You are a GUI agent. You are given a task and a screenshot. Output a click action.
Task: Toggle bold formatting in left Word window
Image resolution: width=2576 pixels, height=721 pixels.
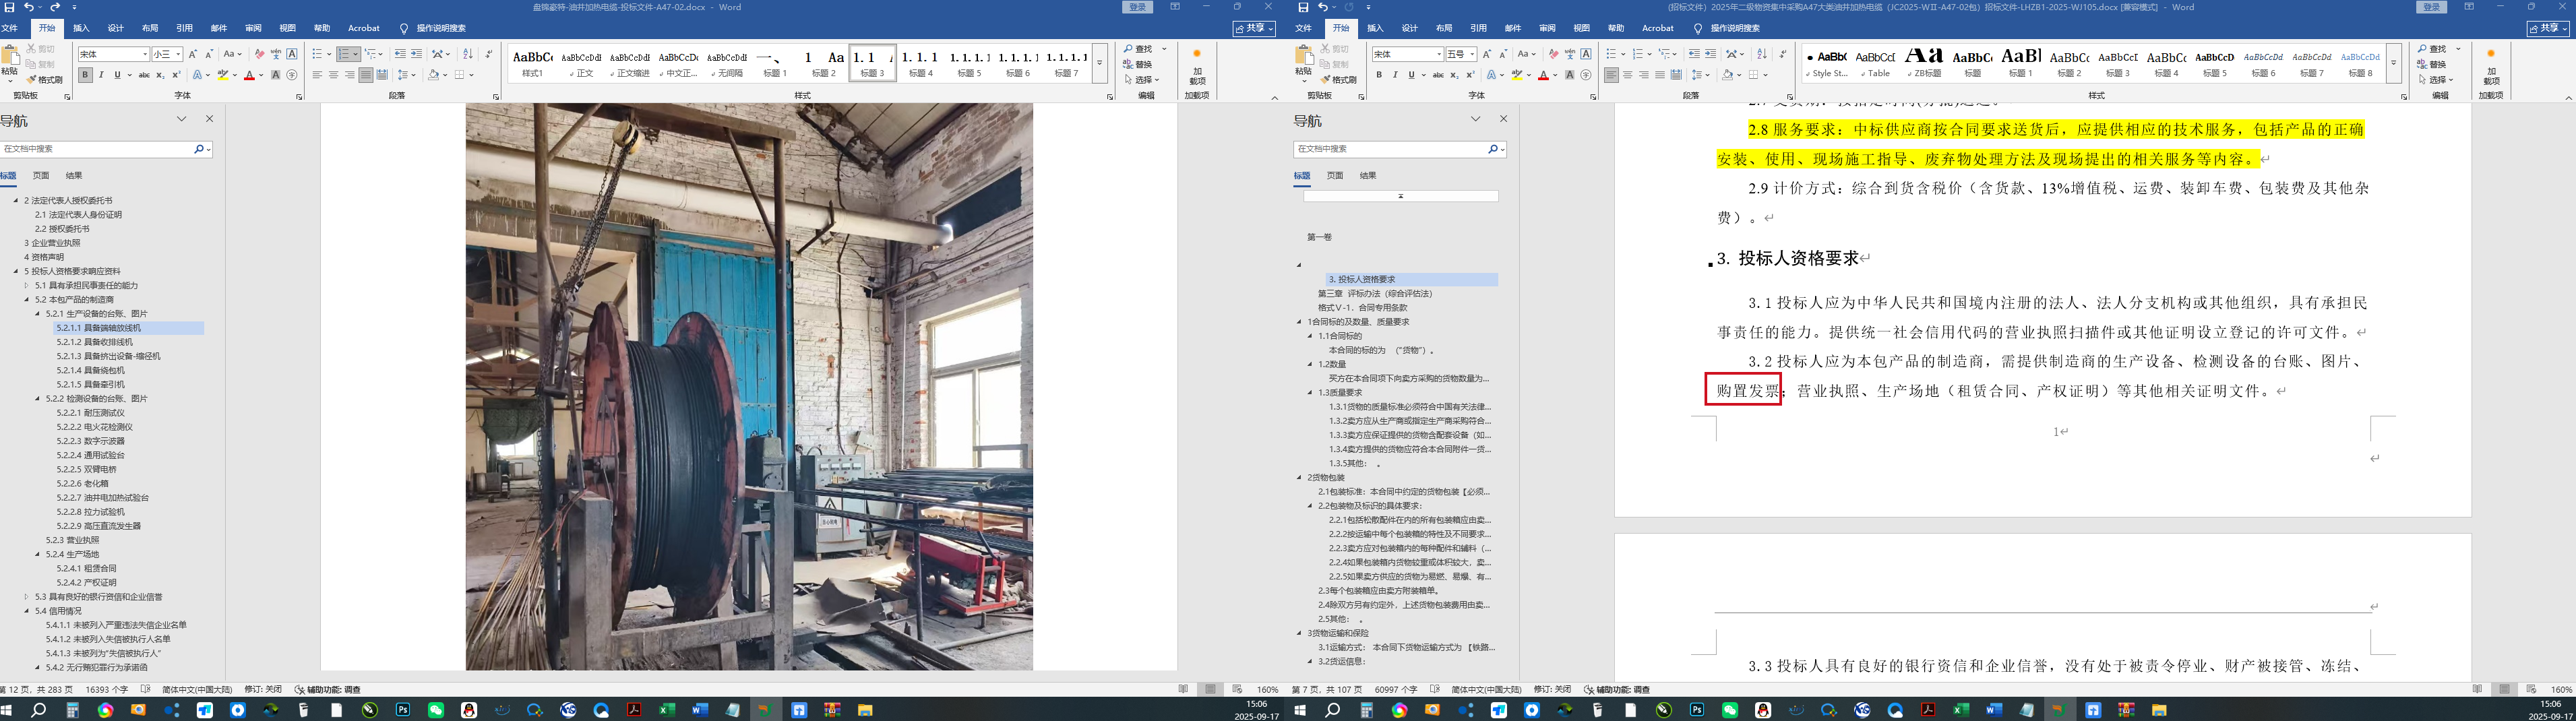pos(85,75)
